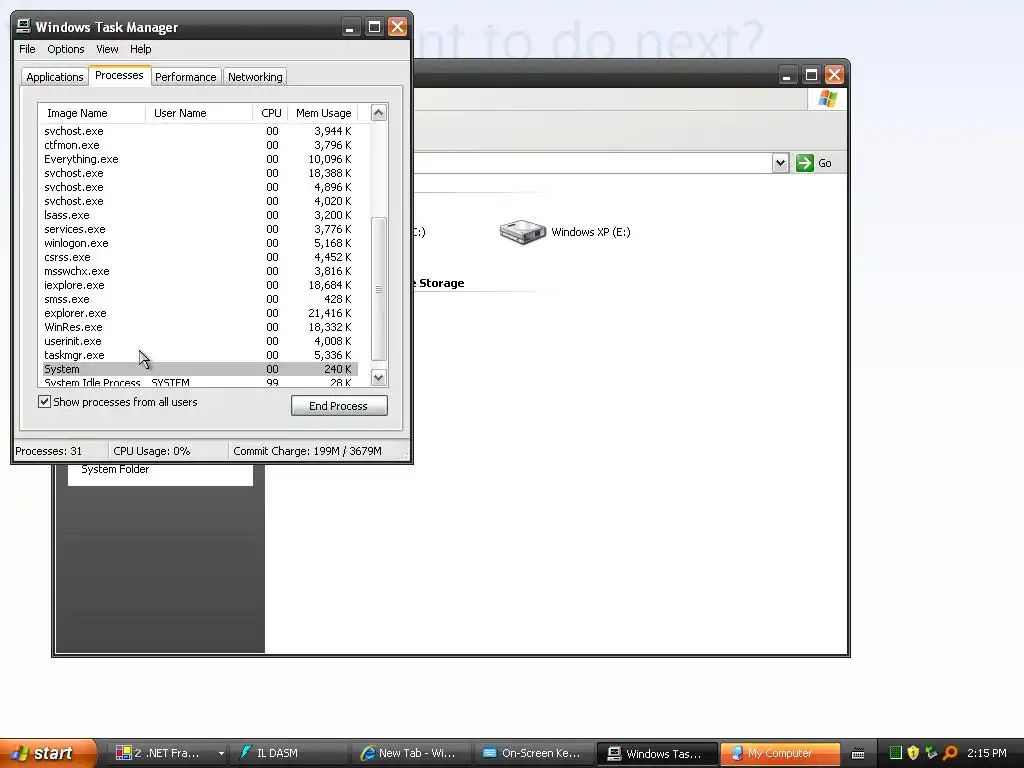Click the green Go arrow in My Computer
The width and height of the screenshot is (1024, 768).
[x=805, y=163]
